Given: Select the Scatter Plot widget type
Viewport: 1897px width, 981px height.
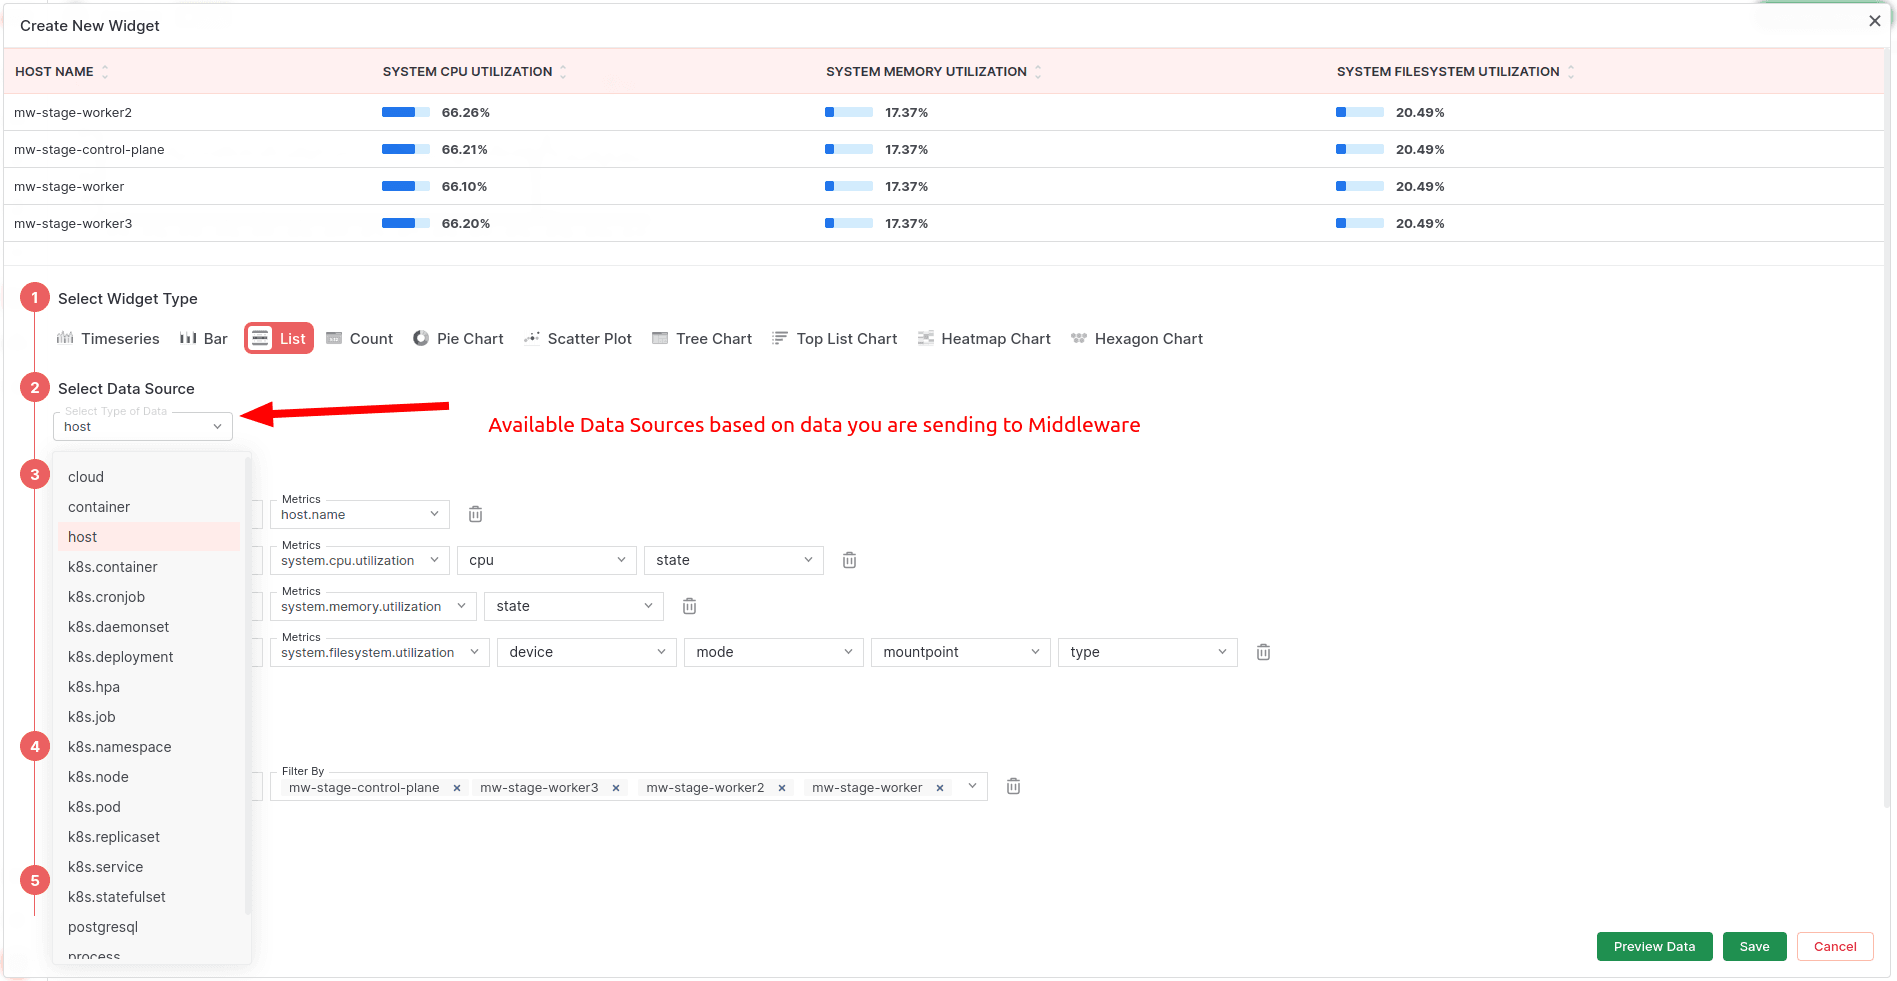Looking at the screenshot, I should tap(577, 338).
